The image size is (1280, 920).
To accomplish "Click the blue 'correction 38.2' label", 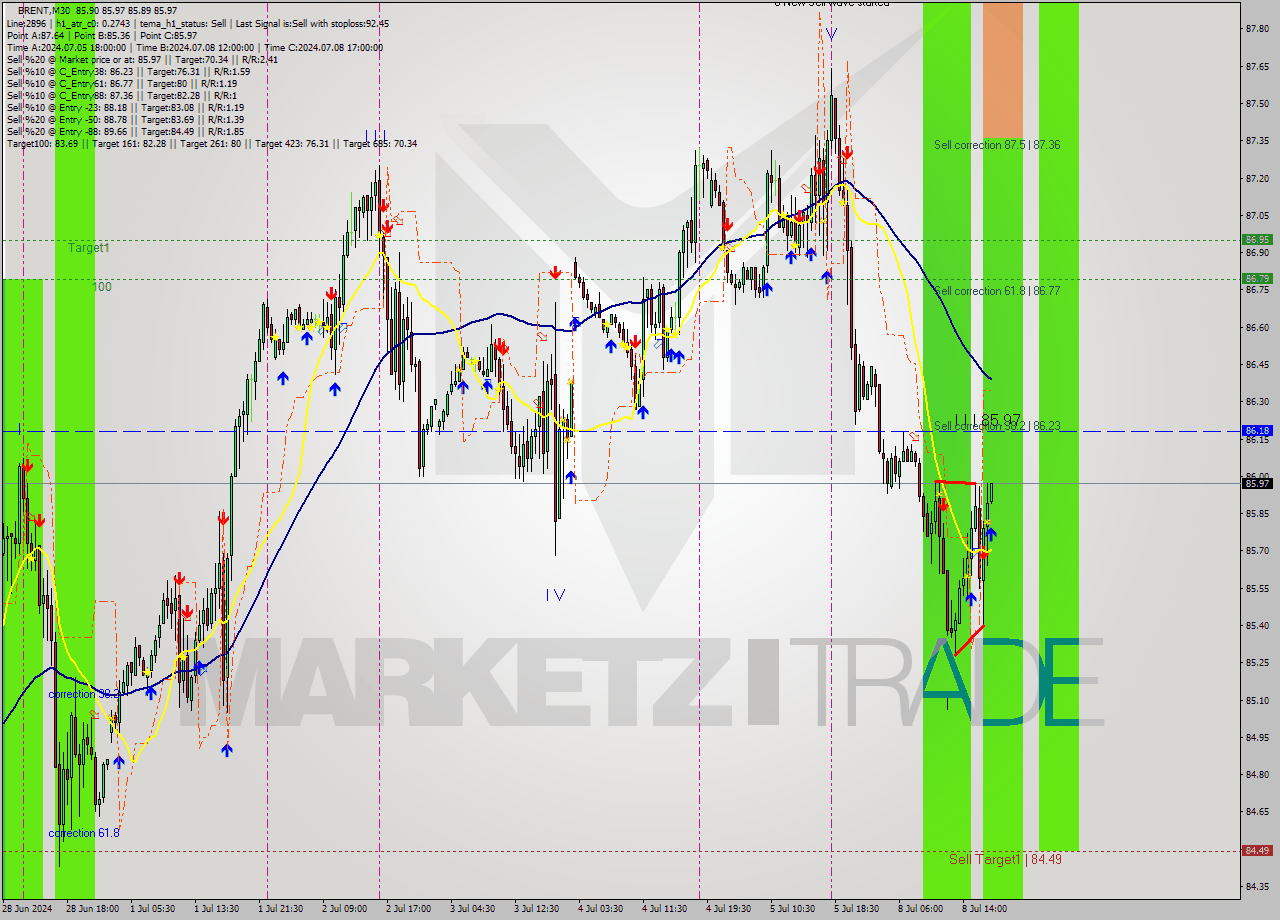I will point(84,693).
